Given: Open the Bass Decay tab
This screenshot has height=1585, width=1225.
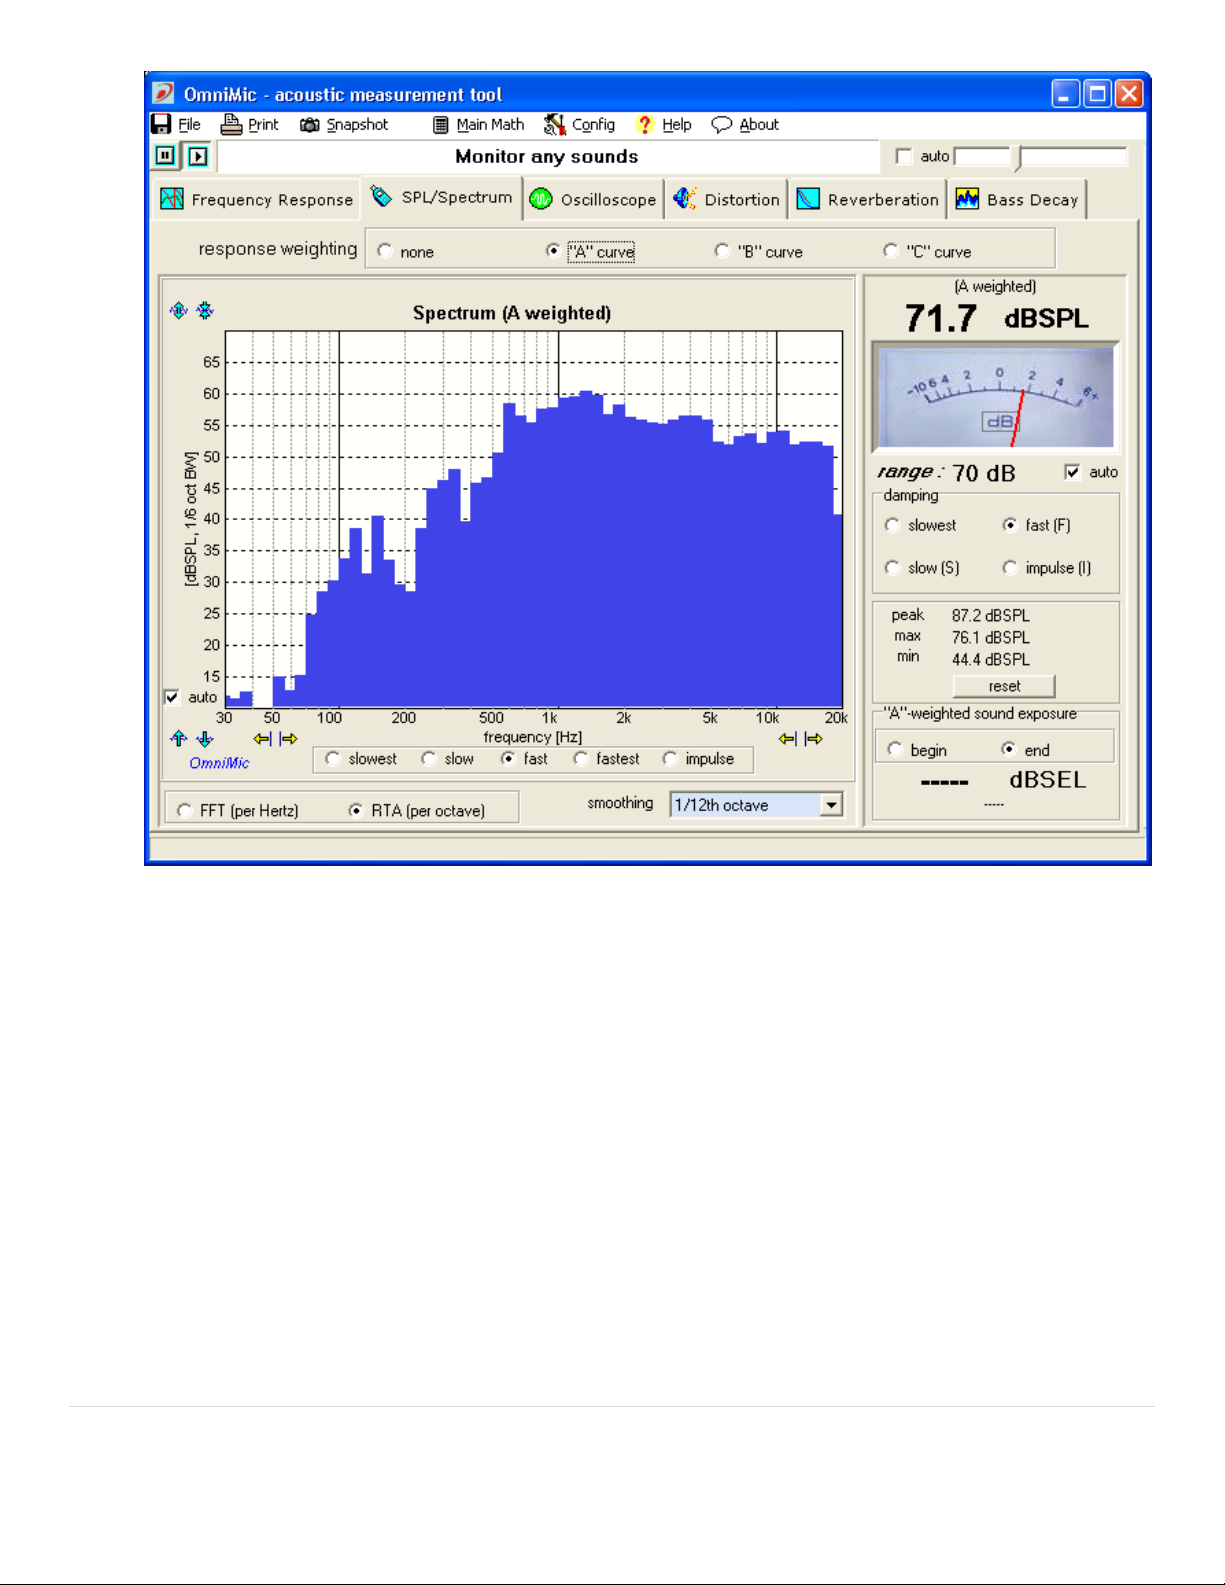Looking at the screenshot, I should click(x=1018, y=199).
